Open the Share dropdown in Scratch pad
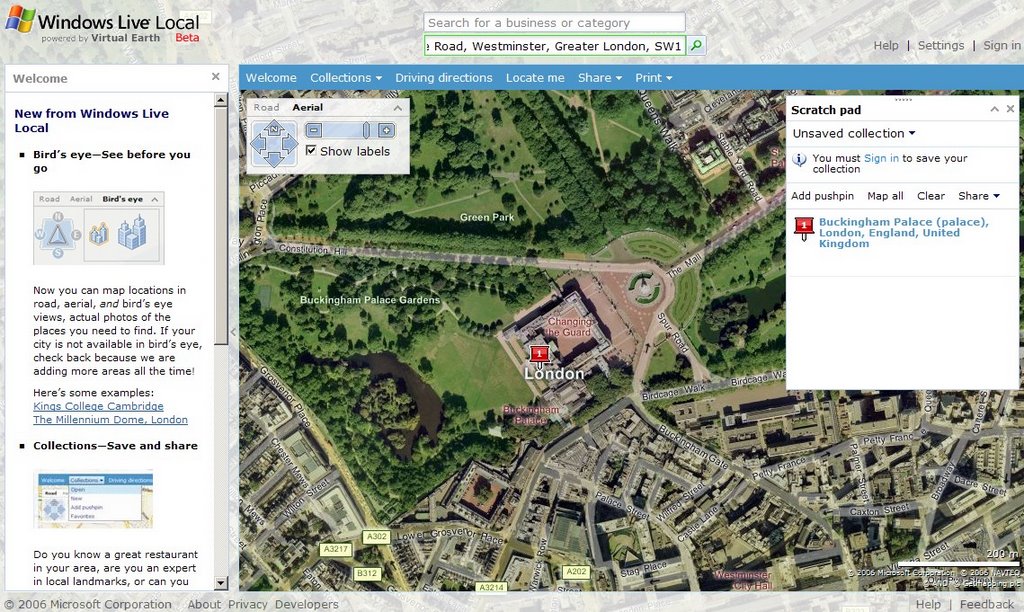The height and width of the screenshot is (612, 1024). point(978,196)
